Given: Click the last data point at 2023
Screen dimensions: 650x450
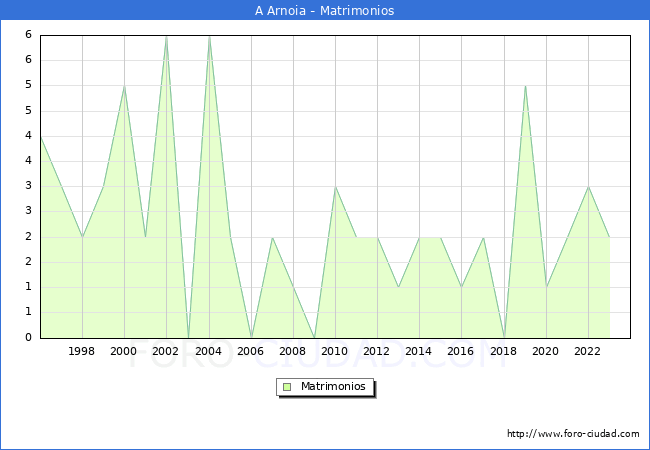Looking at the screenshot, I should (609, 237).
